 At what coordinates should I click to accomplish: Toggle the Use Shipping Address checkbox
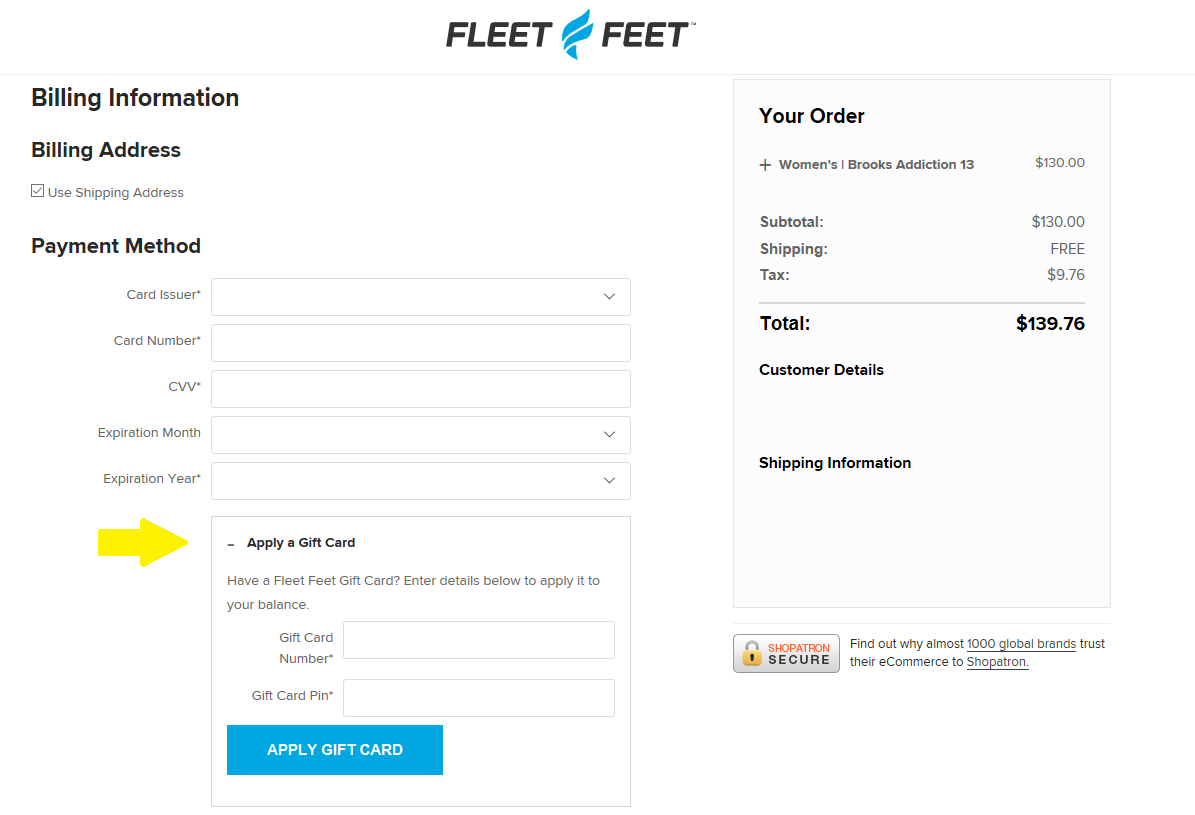38,191
